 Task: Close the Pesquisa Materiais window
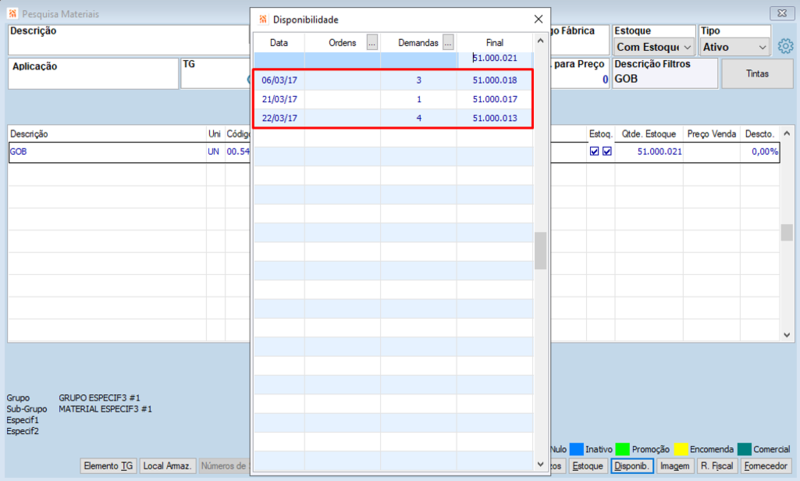(x=781, y=13)
